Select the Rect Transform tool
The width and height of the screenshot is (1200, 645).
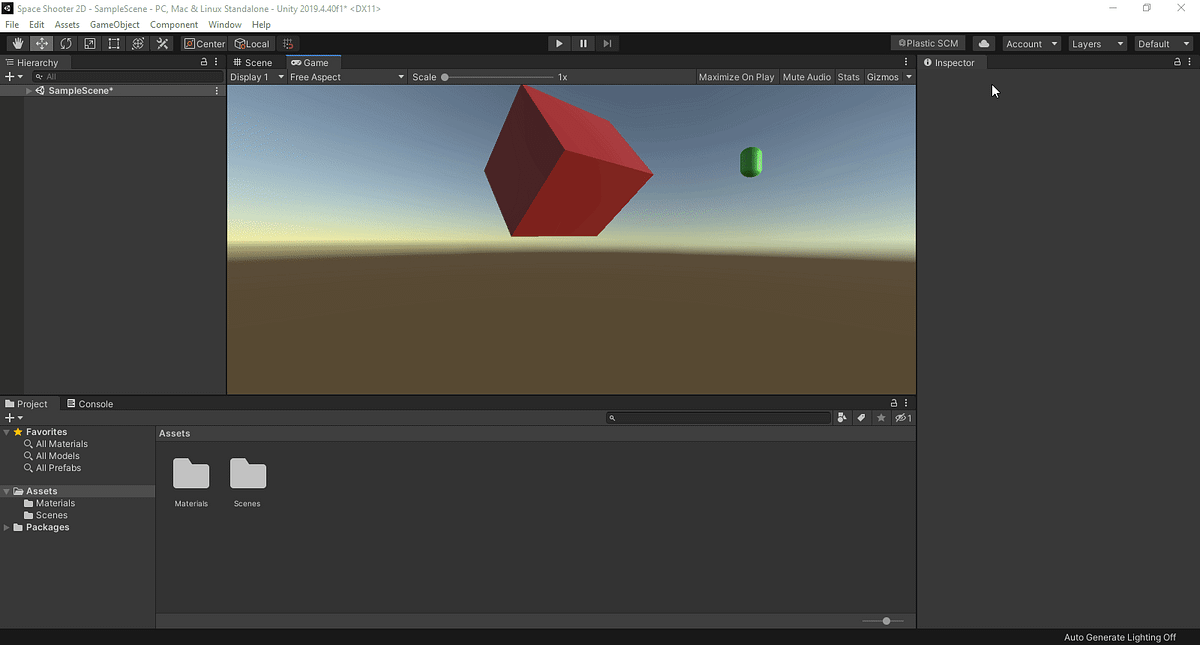tap(113, 43)
